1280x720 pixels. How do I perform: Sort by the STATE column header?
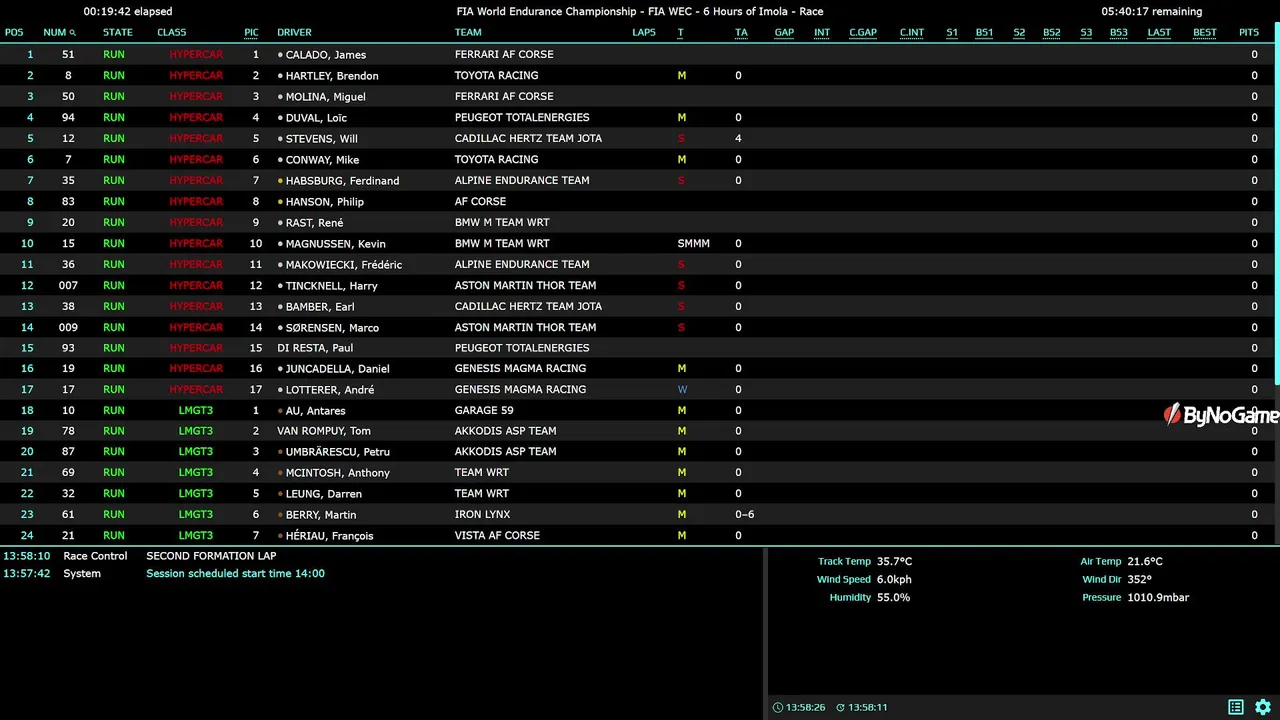(117, 33)
